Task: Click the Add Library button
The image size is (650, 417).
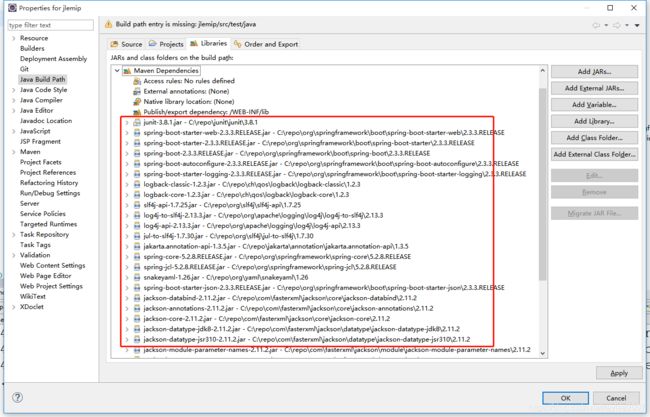Action: 594,121
